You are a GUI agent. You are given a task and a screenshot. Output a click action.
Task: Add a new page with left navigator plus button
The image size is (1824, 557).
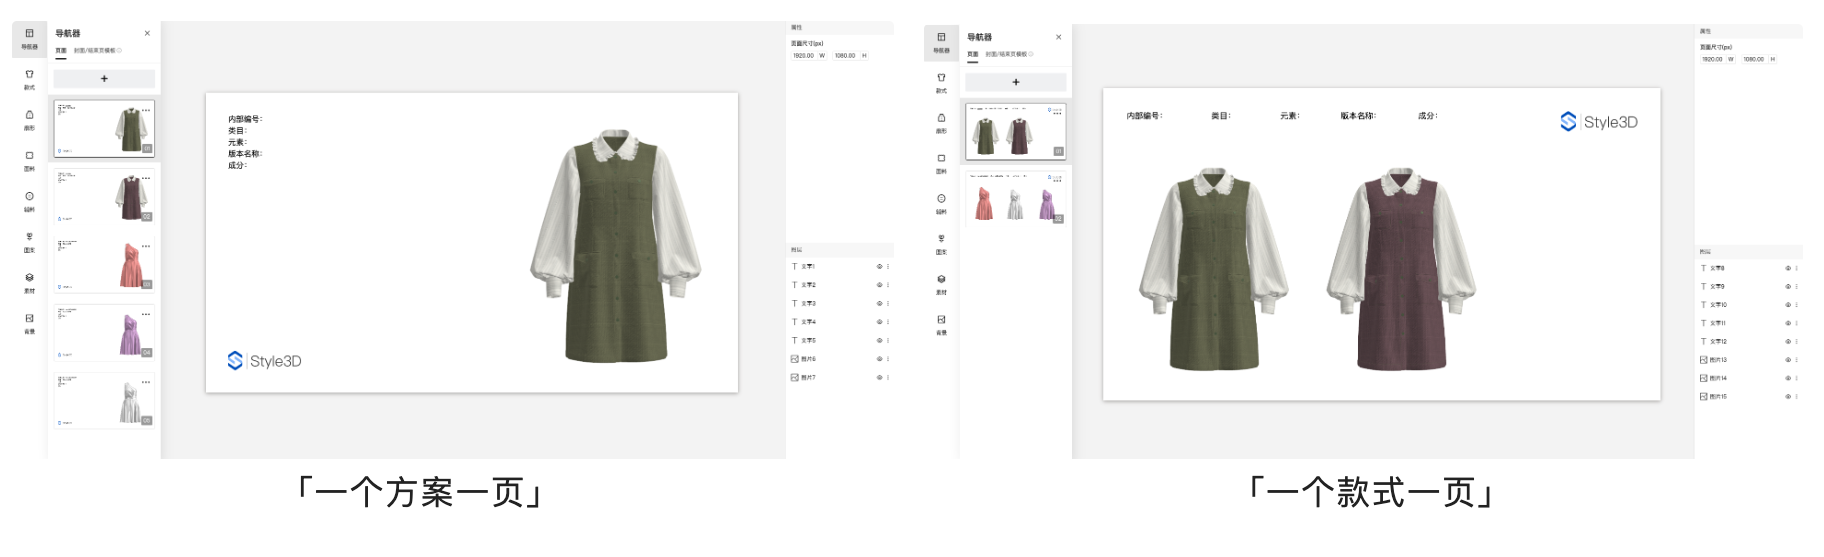click(104, 78)
